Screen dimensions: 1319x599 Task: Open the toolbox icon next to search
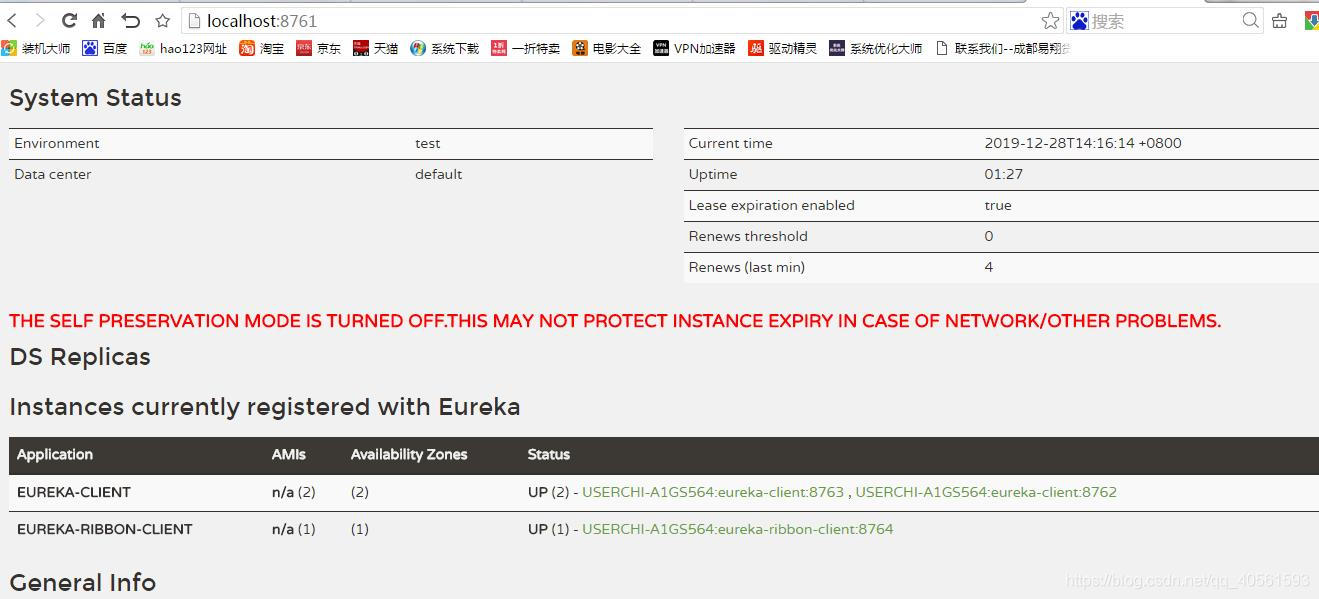click(1279, 20)
